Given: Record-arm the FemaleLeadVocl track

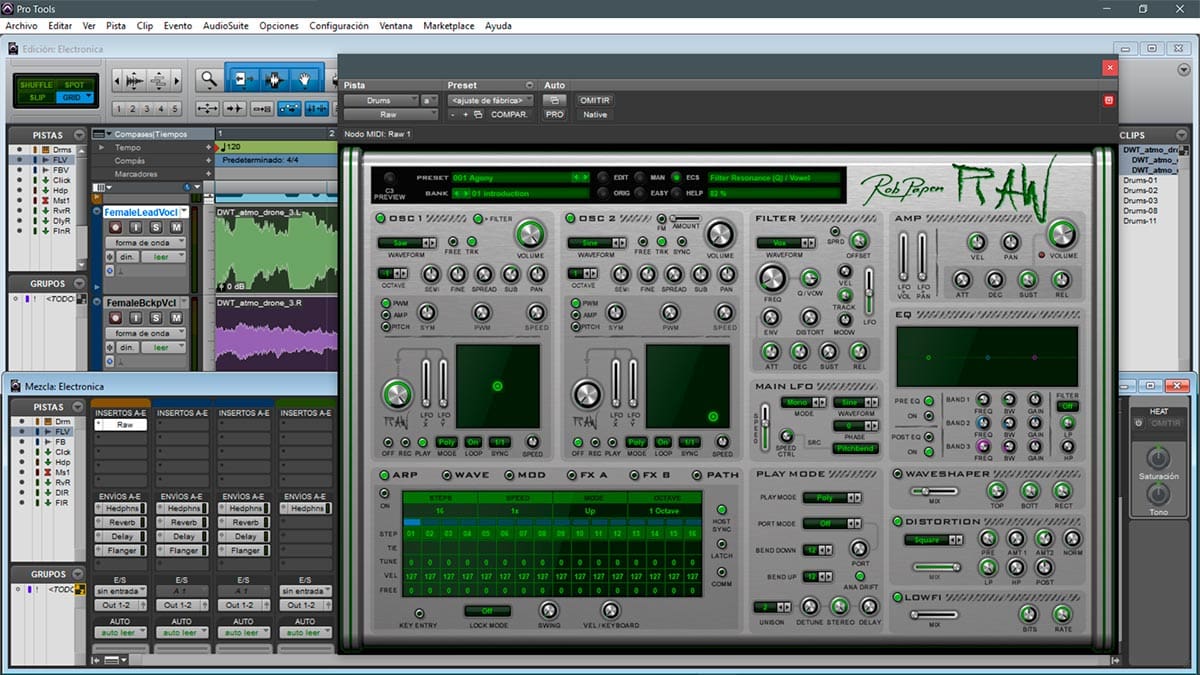Looking at the screenshot, I should click(117, 229).
